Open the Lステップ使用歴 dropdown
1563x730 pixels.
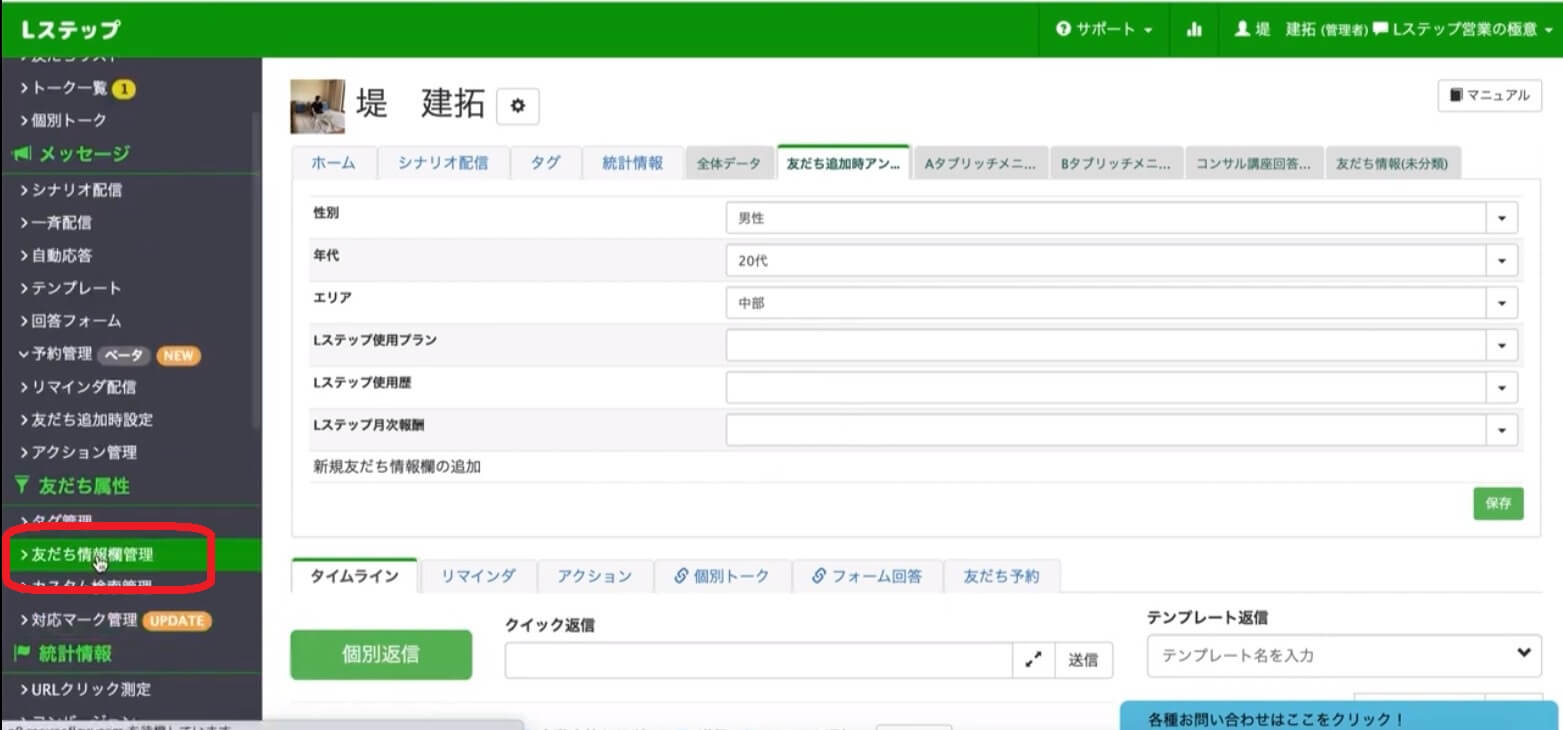click(1121, 387)
